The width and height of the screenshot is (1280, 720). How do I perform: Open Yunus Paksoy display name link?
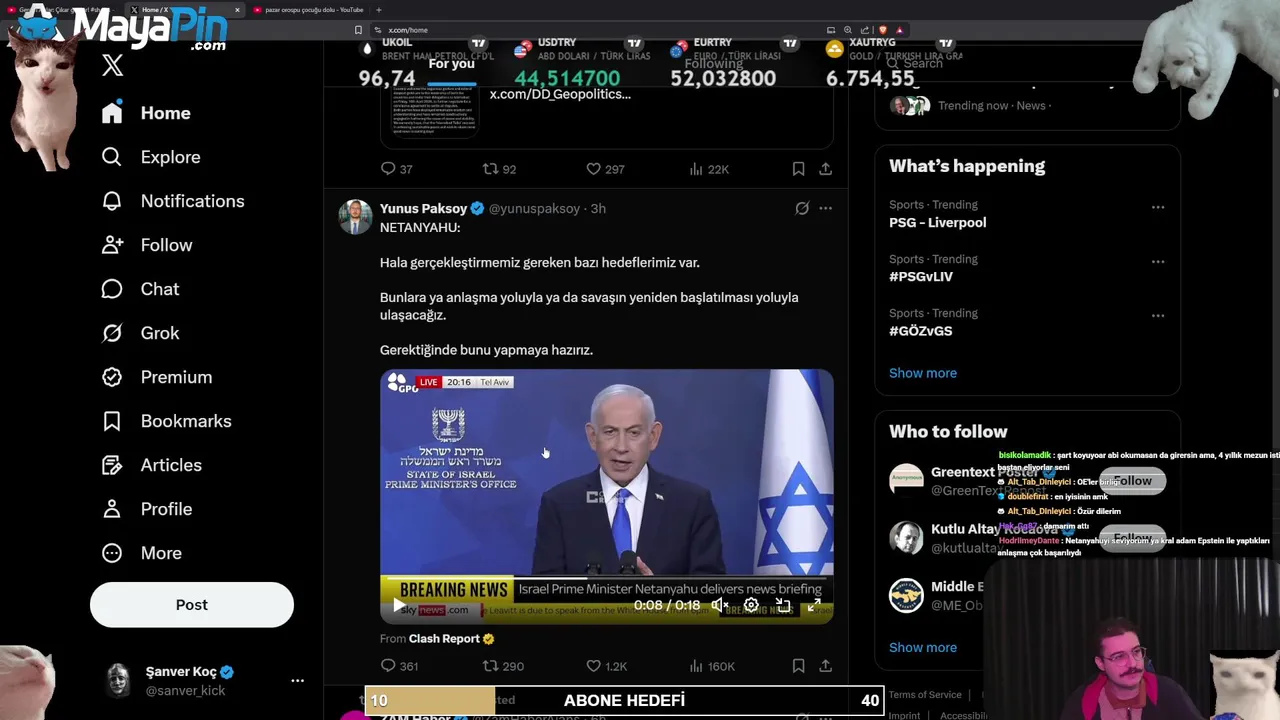423,208
